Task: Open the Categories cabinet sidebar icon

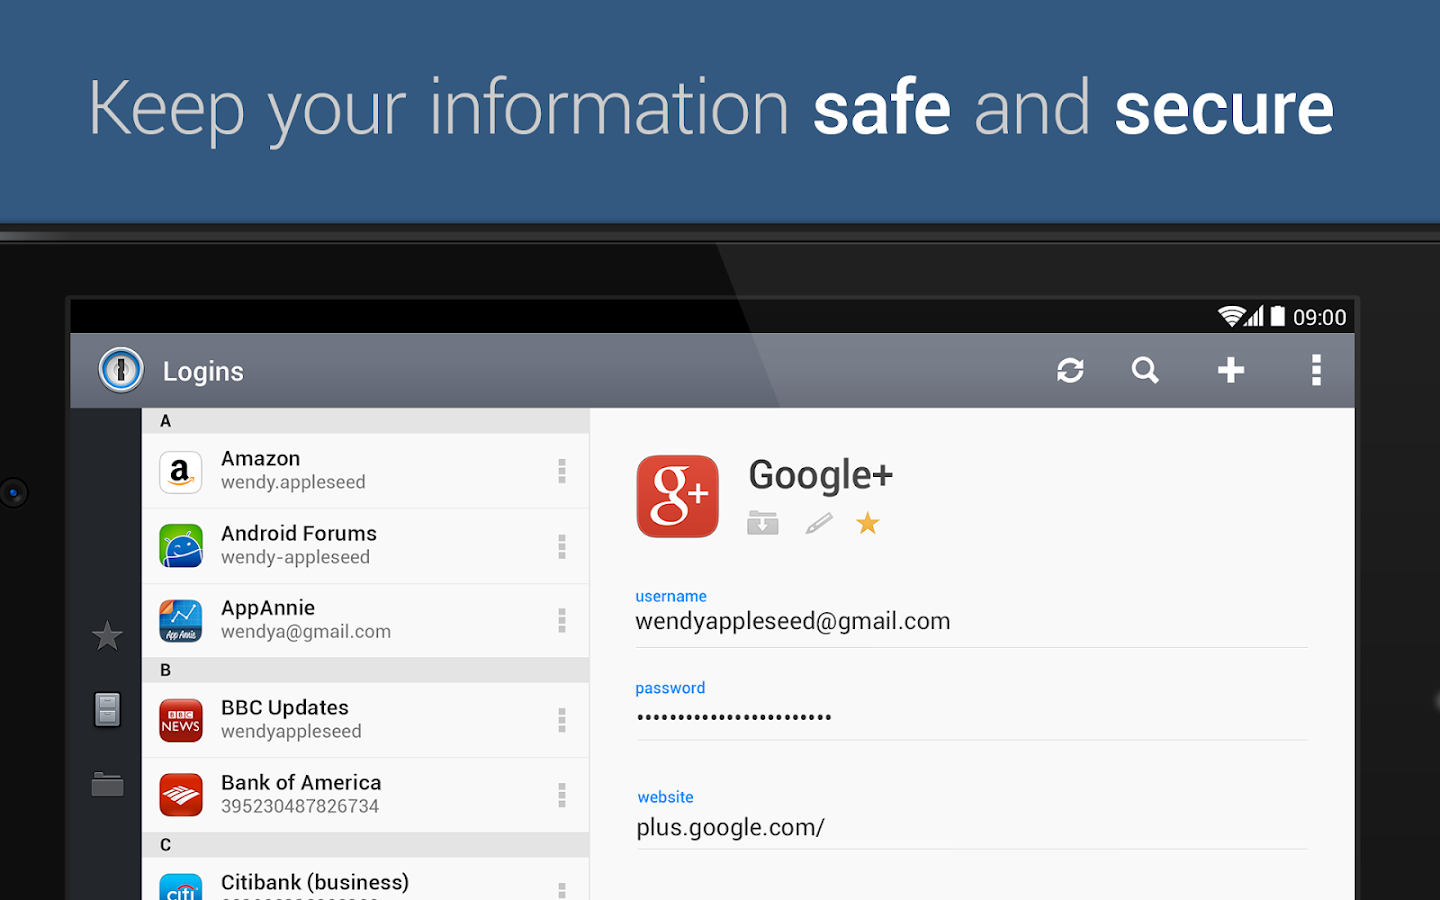Action: [107, 710]
